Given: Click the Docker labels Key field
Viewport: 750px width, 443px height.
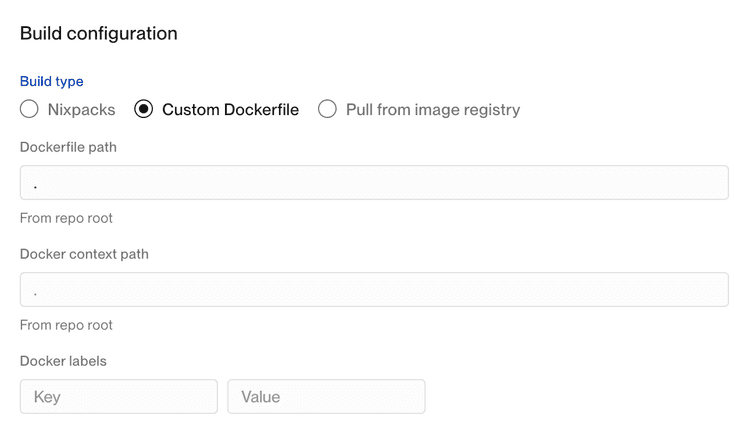Looking at the screenshot, I should [x=118, y=397].
